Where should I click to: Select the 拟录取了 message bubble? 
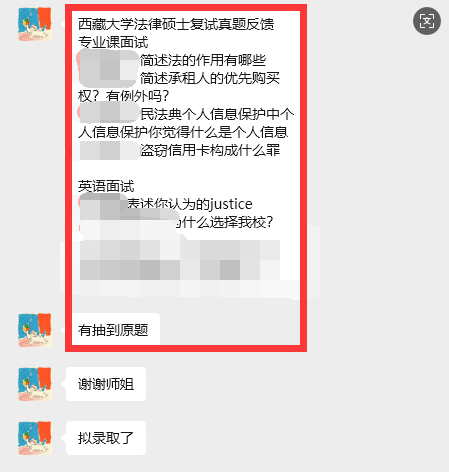(x=106, y=438)
